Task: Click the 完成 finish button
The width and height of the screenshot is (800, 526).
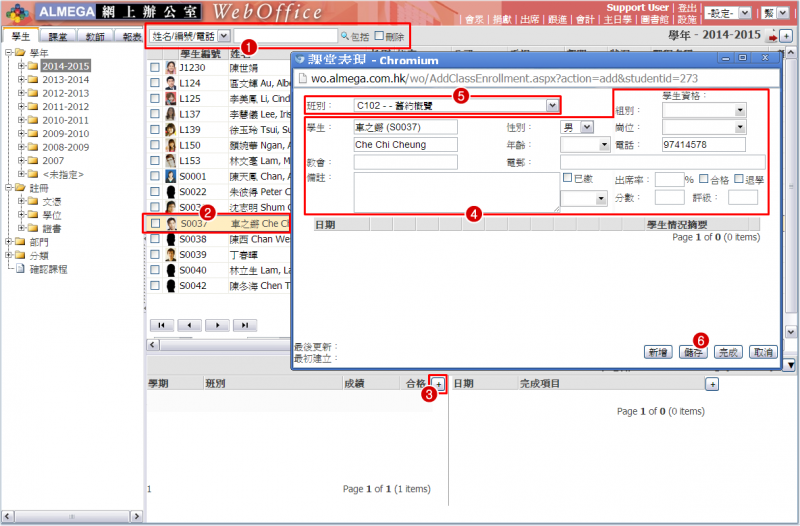Action: click(x=729, y=352)
